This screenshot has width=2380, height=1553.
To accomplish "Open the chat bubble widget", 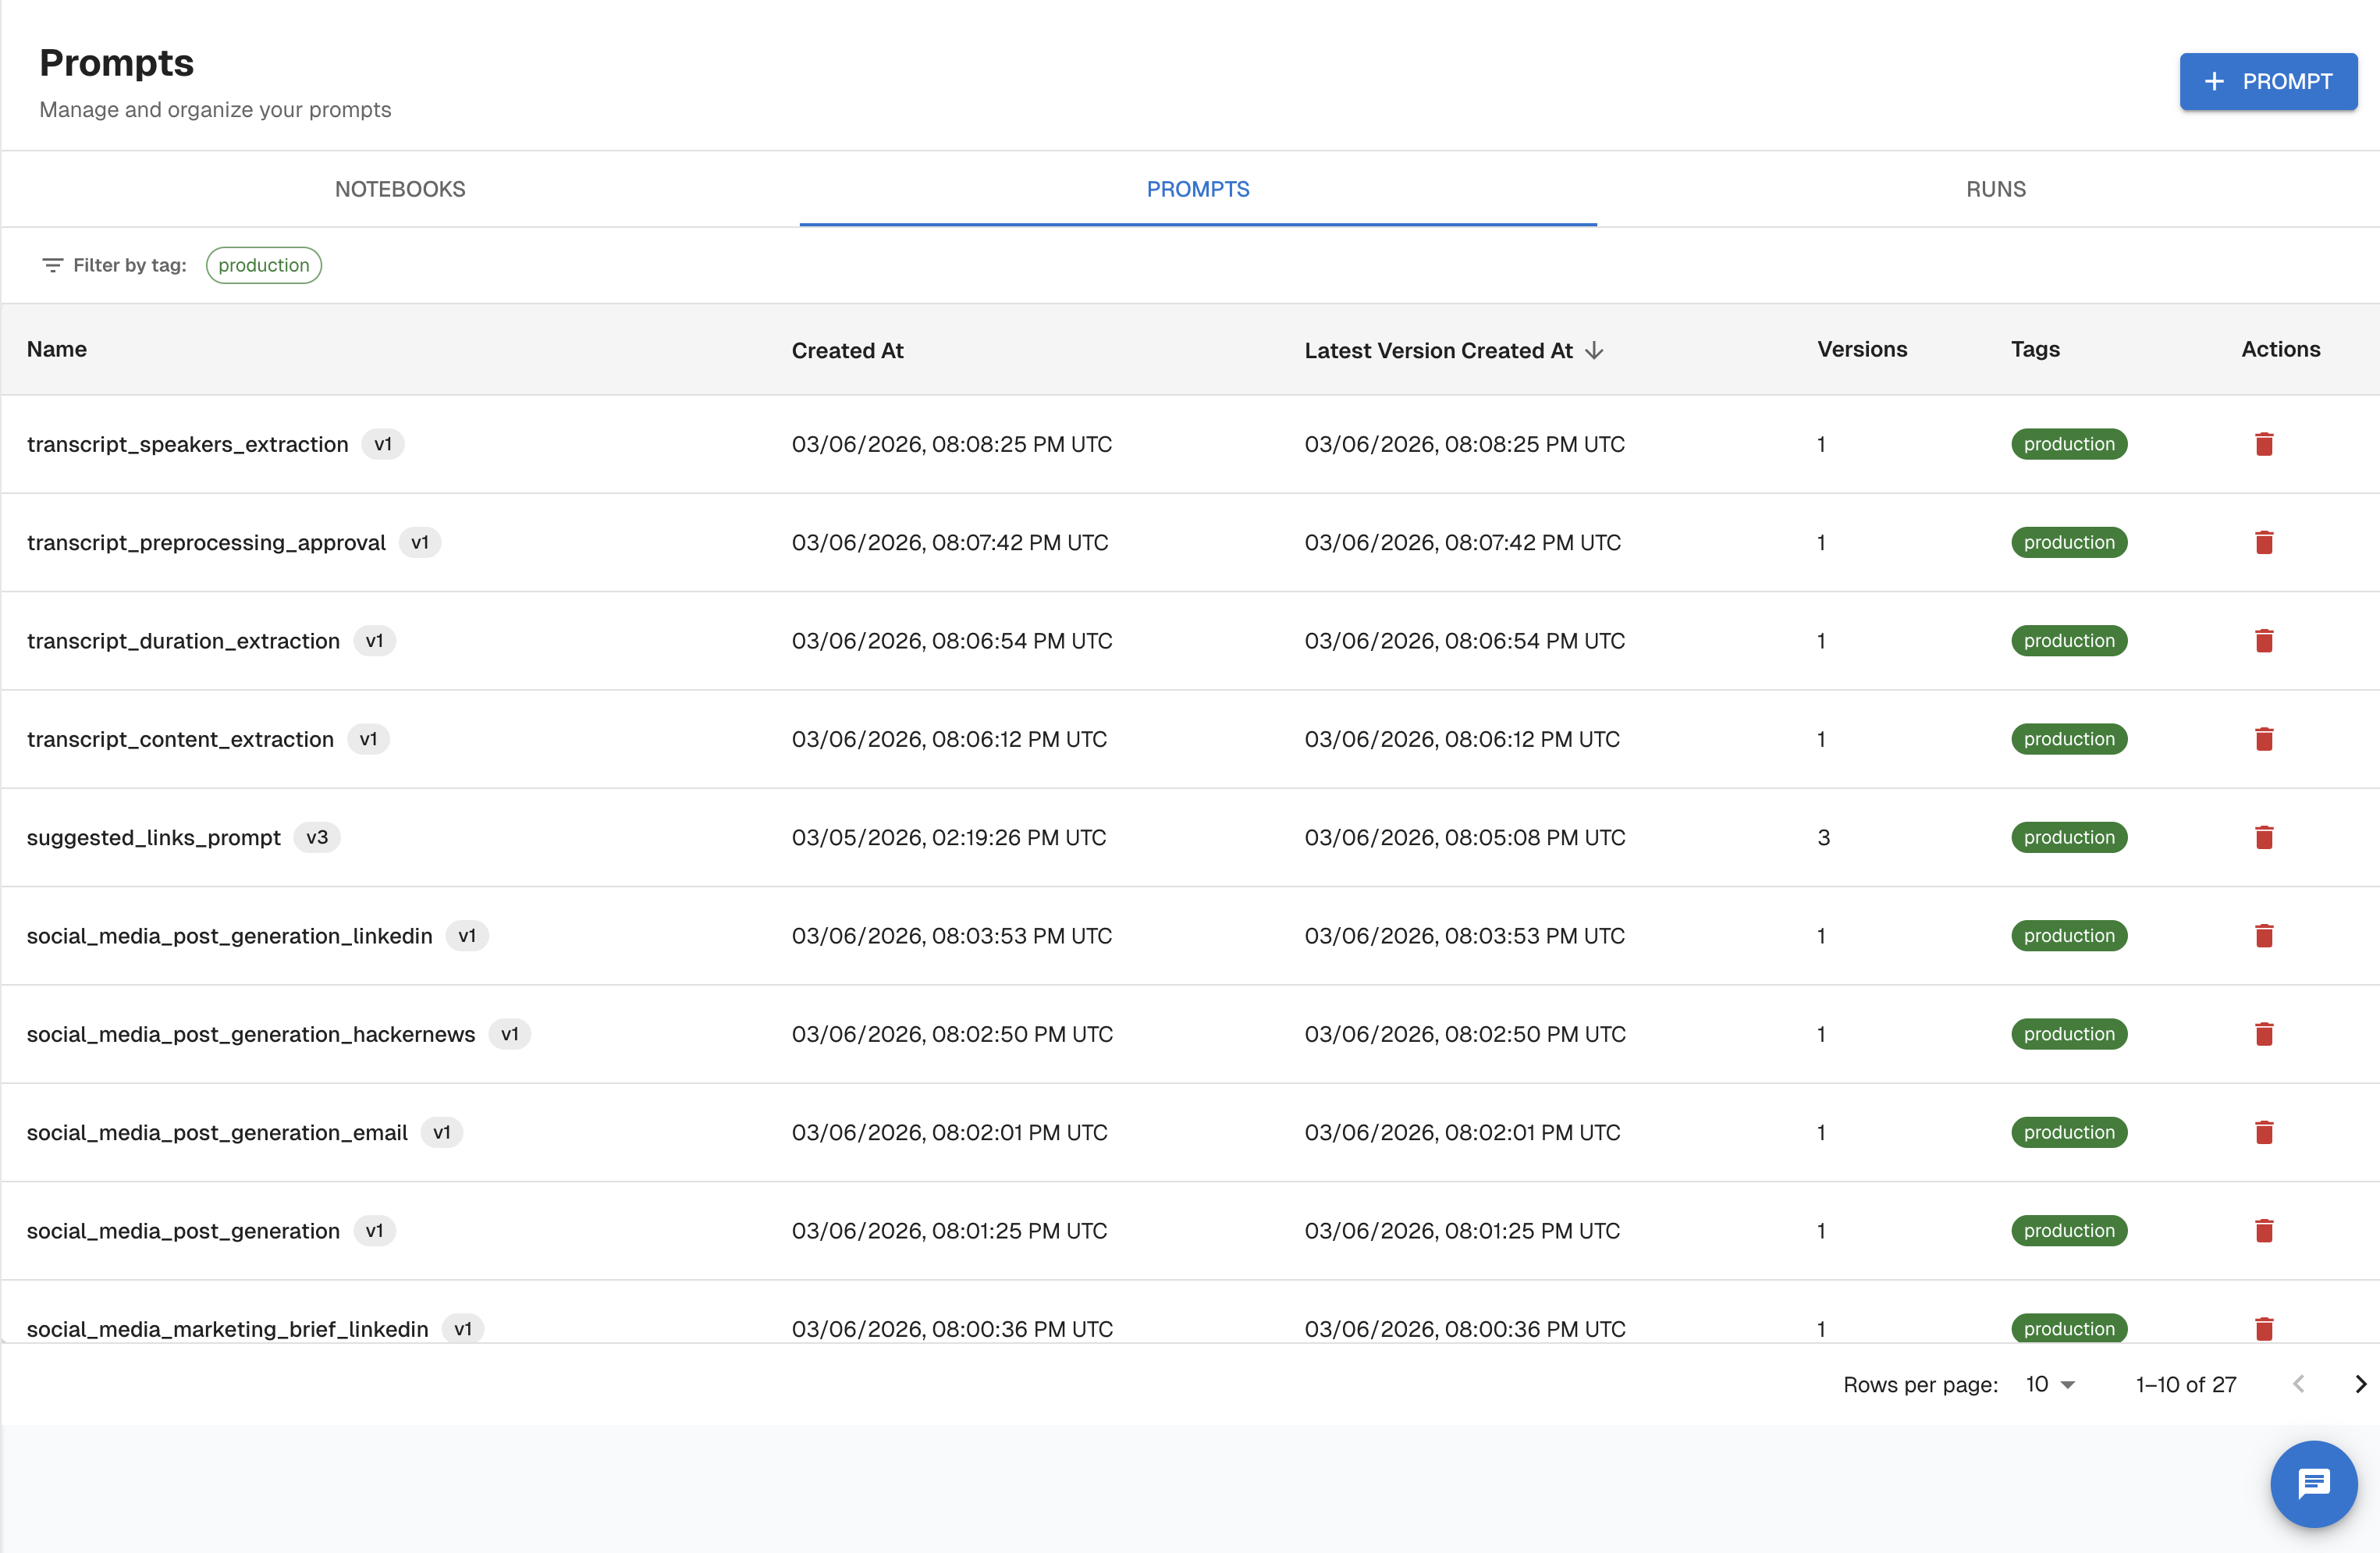I will coord(2313,1483).
